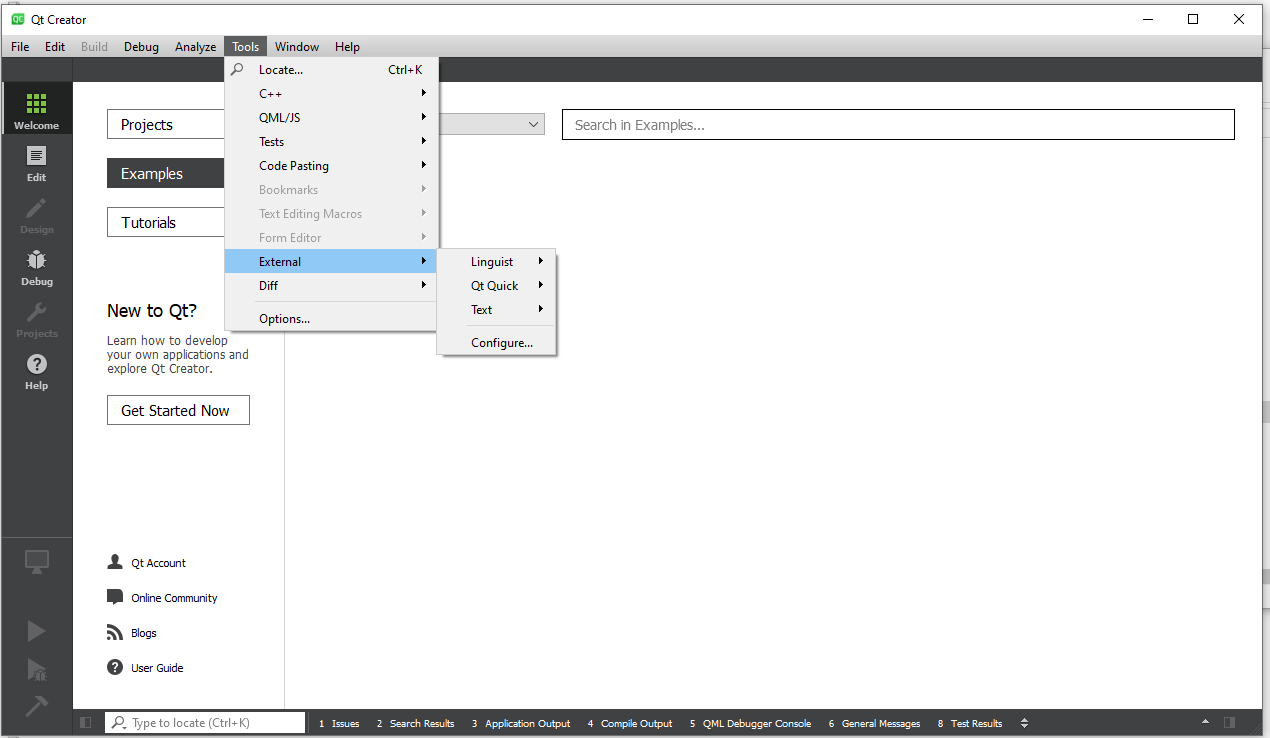This screenshot has height=738, width=1270.
Task: Open the kit selector monitor icon
Action: click(x=36, y=562)
